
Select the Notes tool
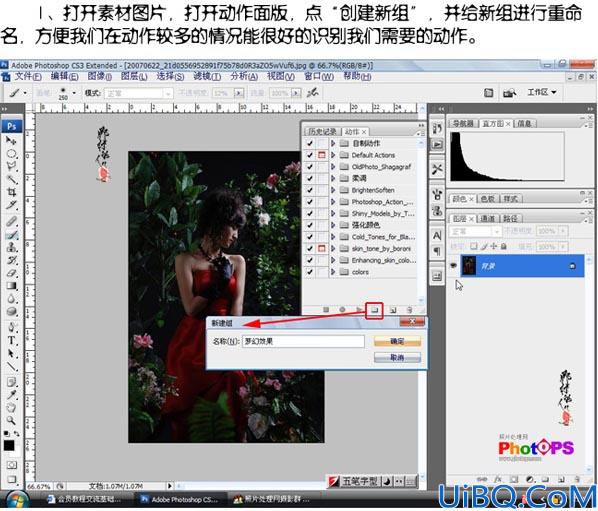point(11,382)
